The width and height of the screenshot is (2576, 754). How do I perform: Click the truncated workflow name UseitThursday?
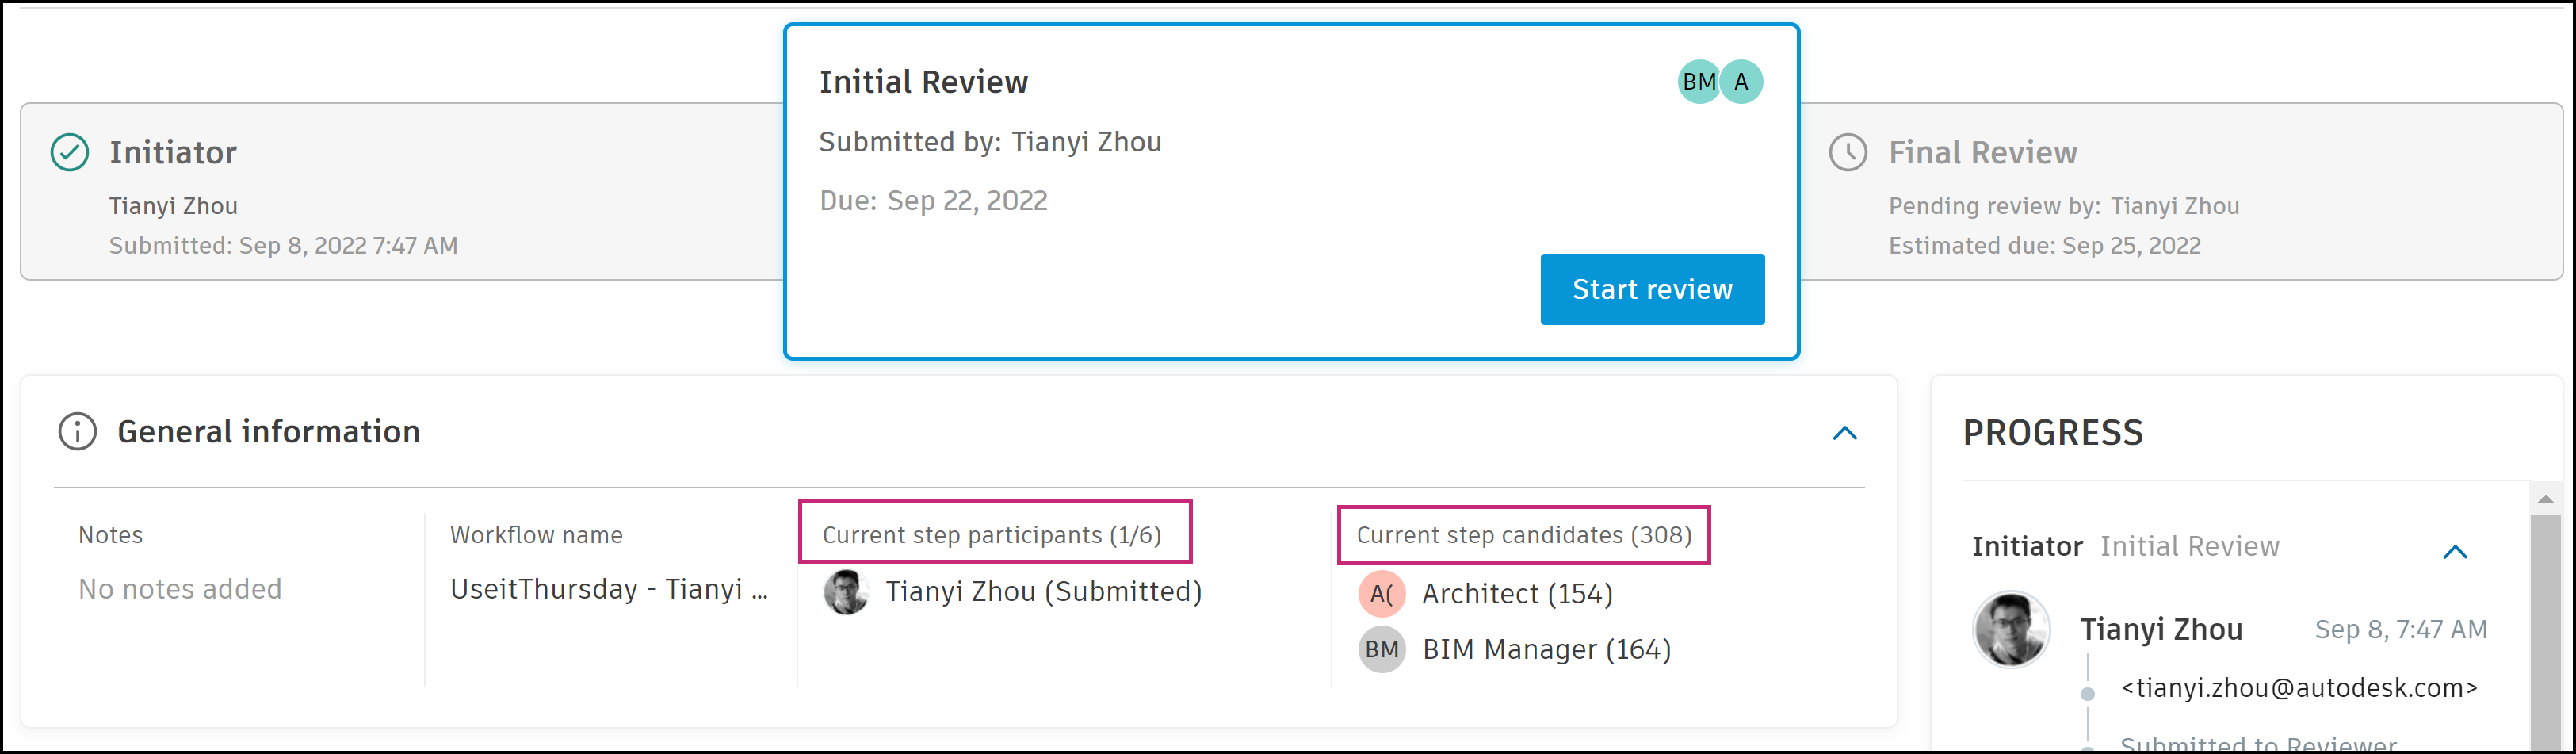pyautogui.click(x=608, y=589)
